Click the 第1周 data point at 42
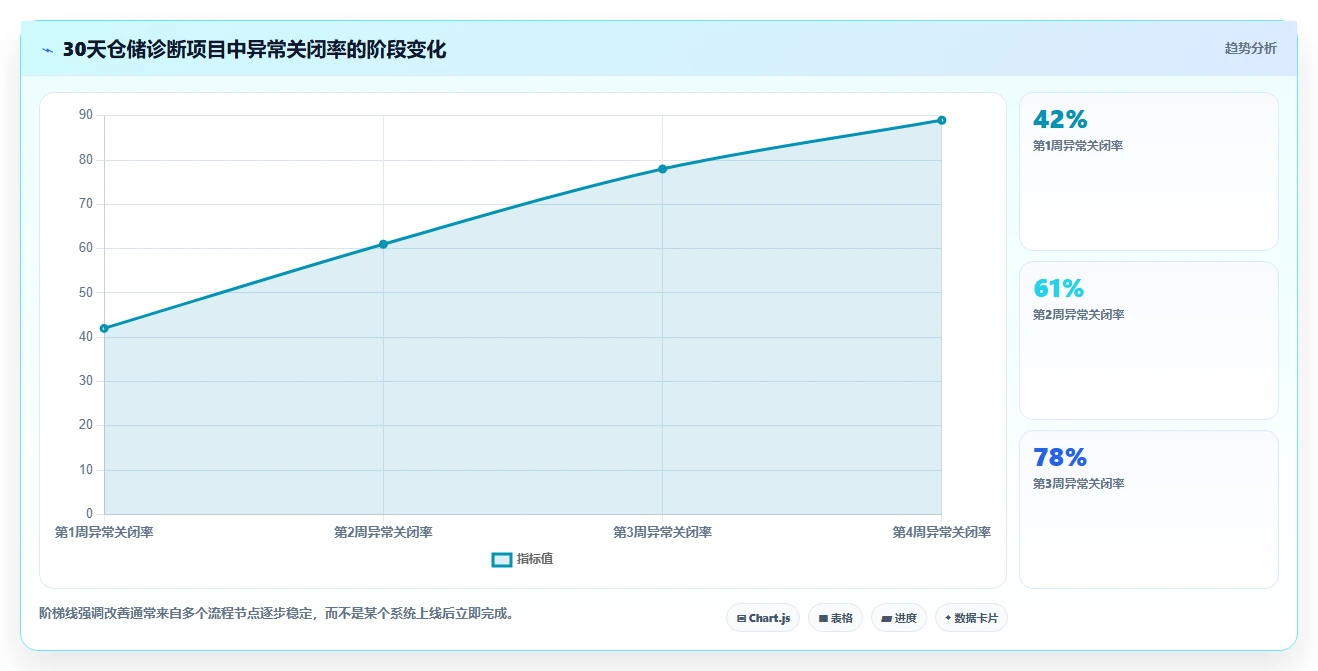The image size is (1318, 671). coord(104,328)
